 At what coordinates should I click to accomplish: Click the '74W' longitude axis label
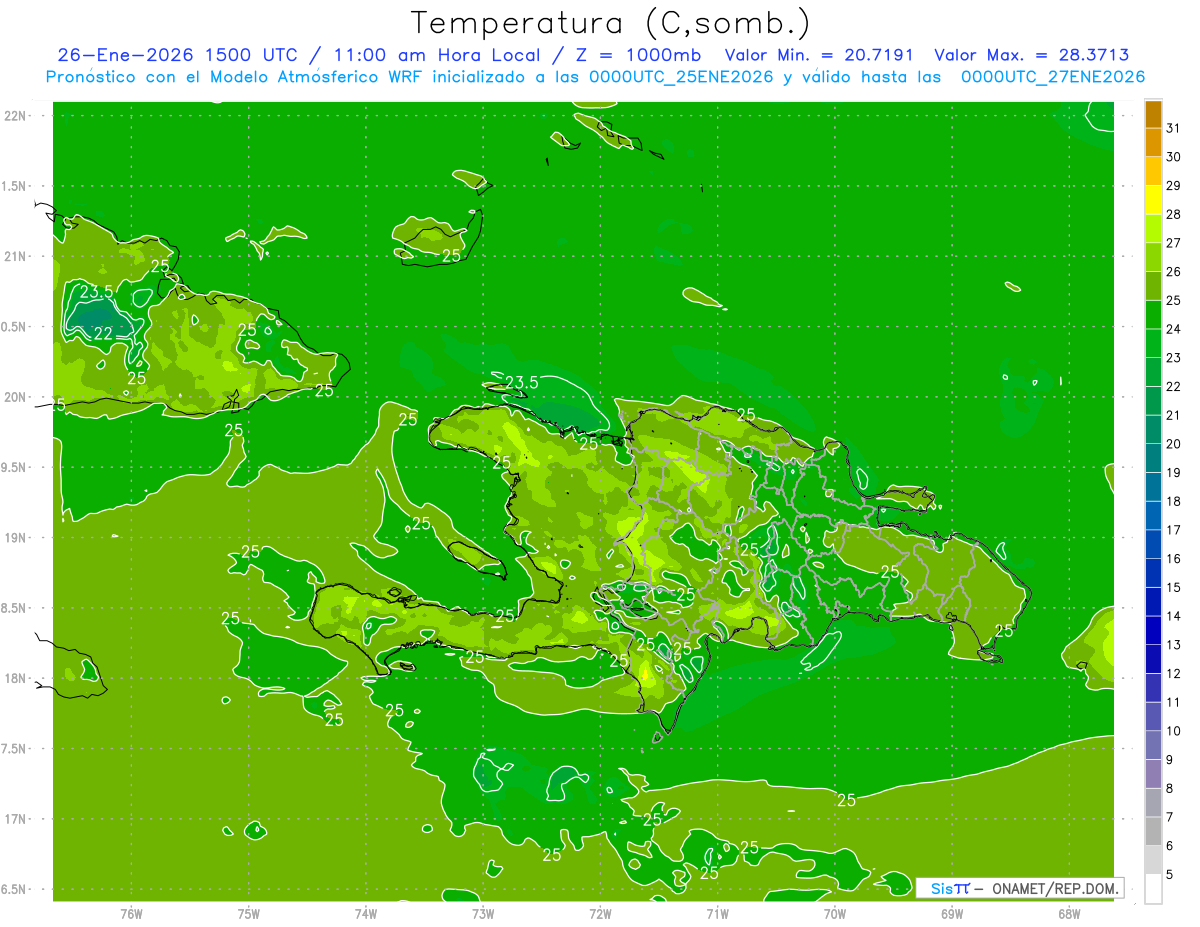point(366,914)
